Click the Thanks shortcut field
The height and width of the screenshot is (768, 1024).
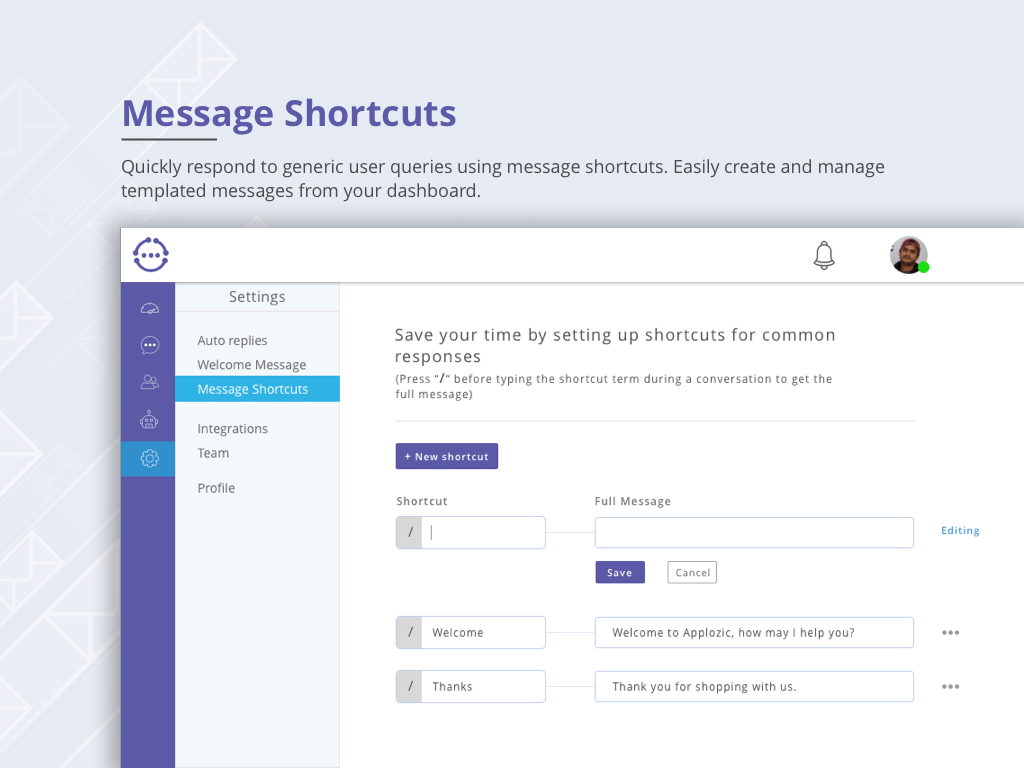pos(471,686)
